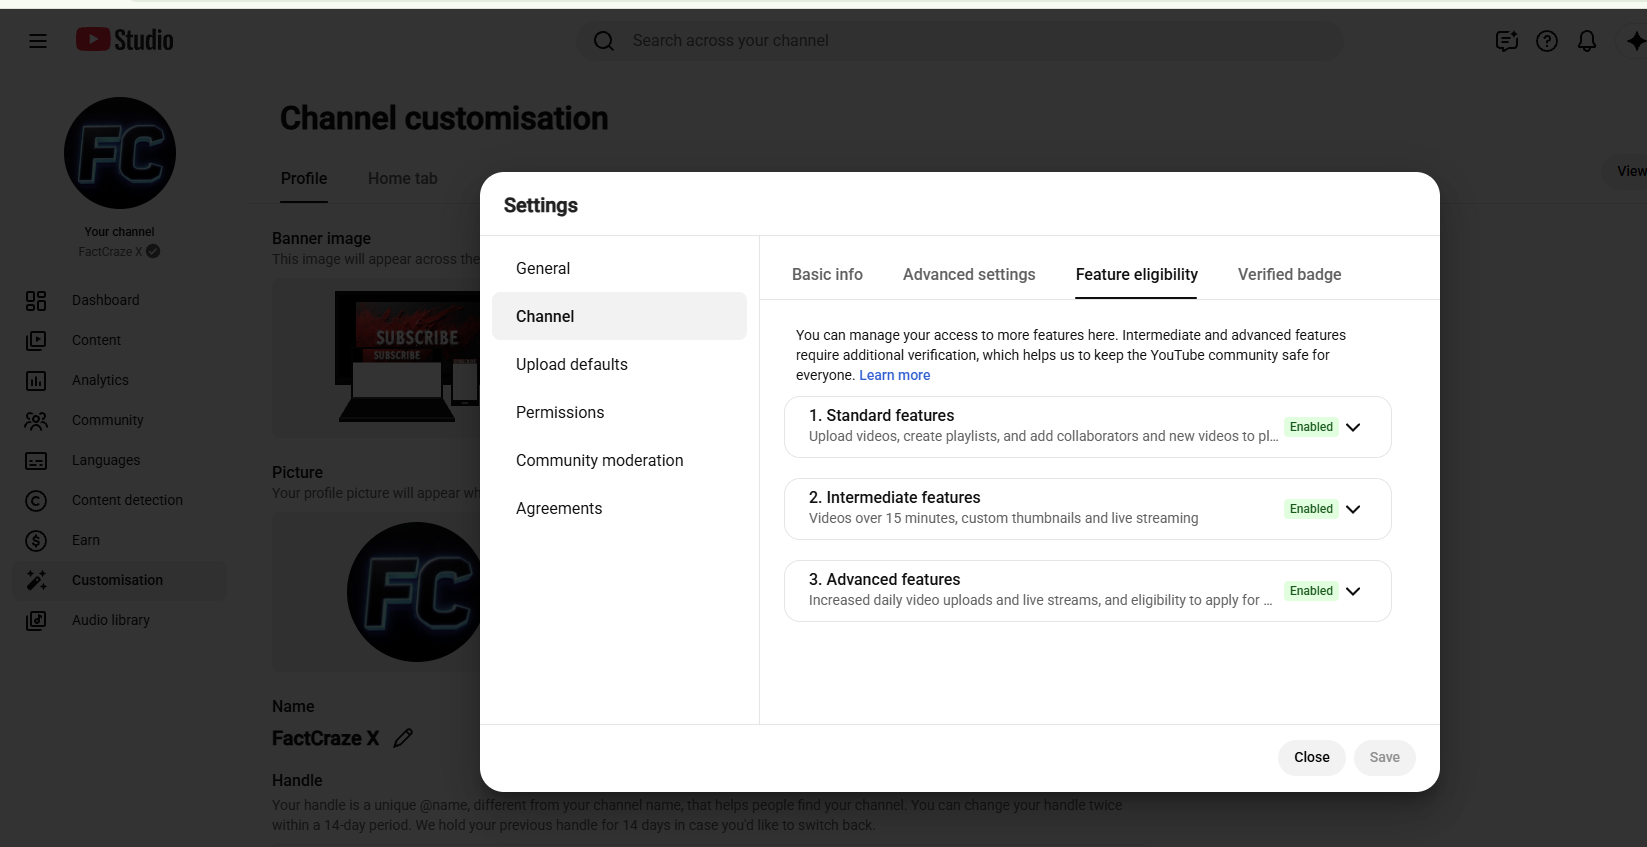Image resolution: width=1647 pixels, height=847 pixels.
Task: Open the notifications bell
Action: [x=1587, y=41]
